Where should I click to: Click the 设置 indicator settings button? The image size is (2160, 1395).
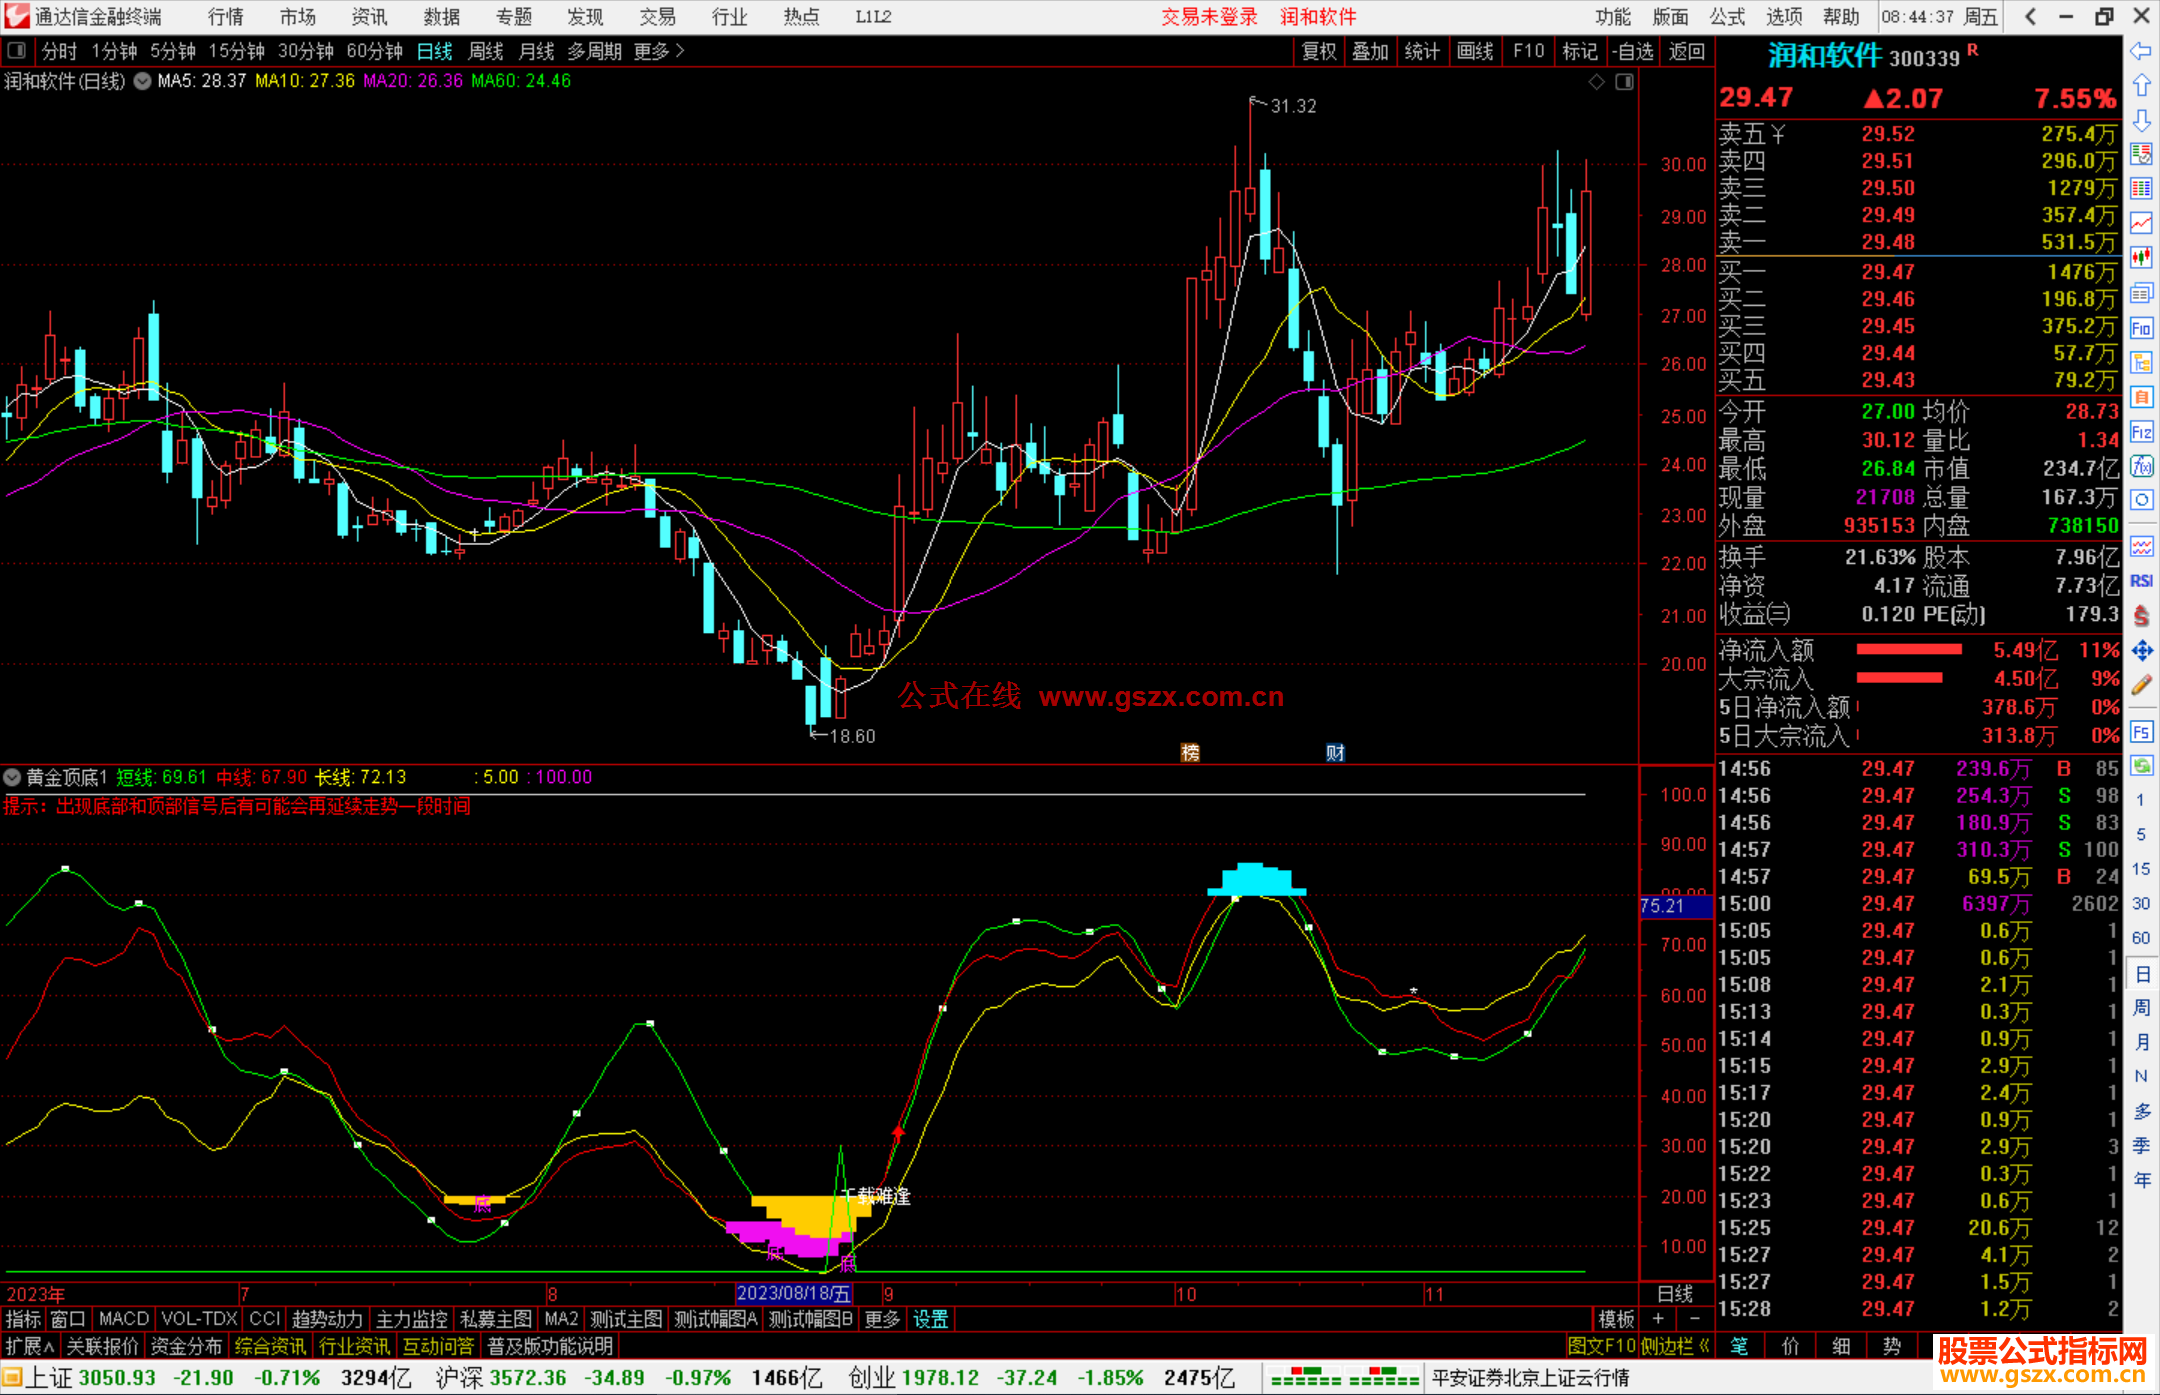point(930,1319)
